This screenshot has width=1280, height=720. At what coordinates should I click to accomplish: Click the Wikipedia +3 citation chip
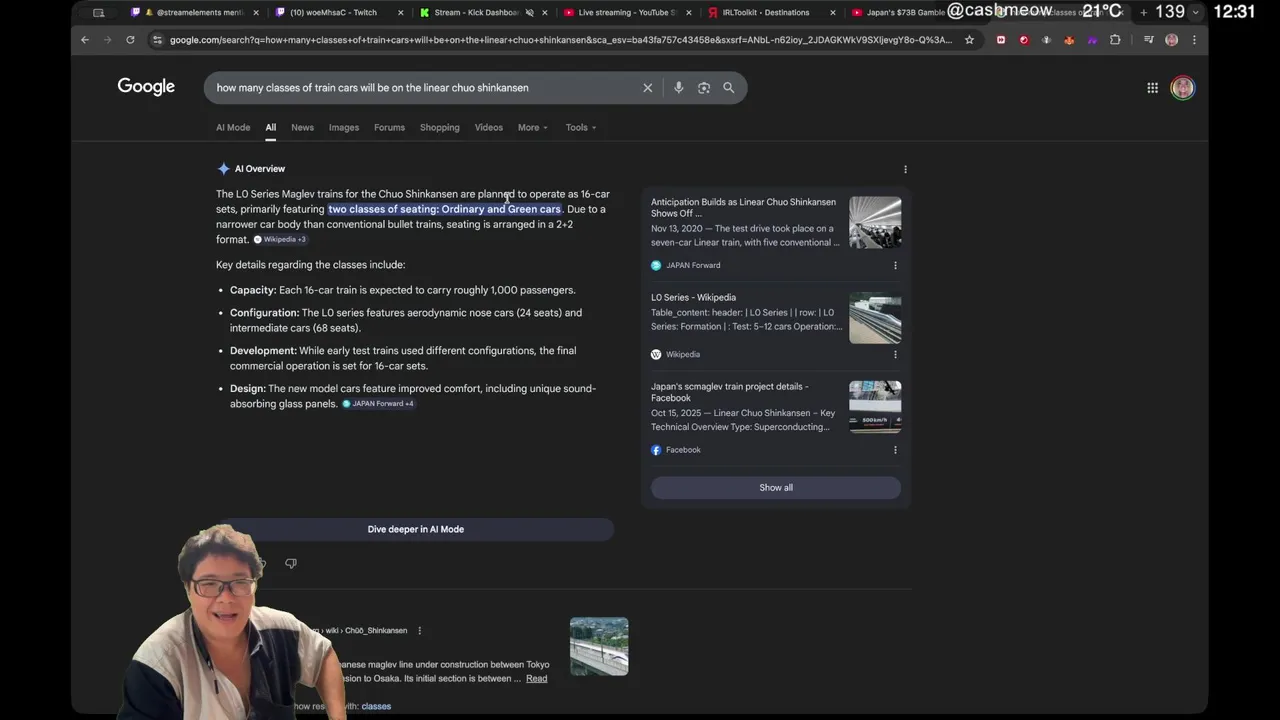[280, 240]
